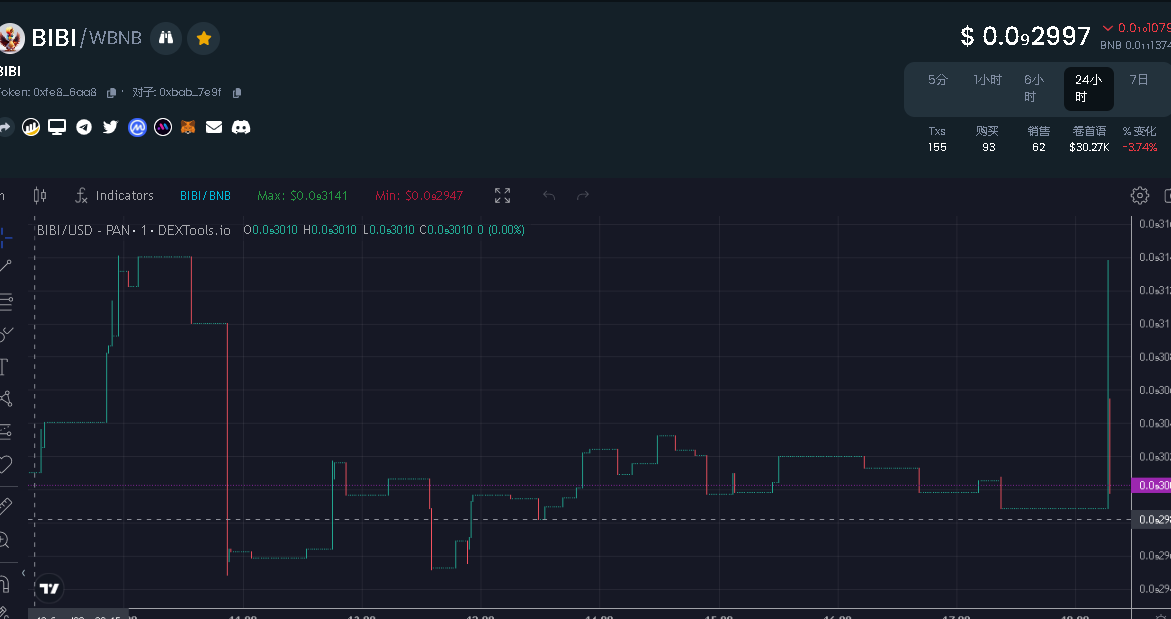Open the Telegram link icon

pos(84,127)
